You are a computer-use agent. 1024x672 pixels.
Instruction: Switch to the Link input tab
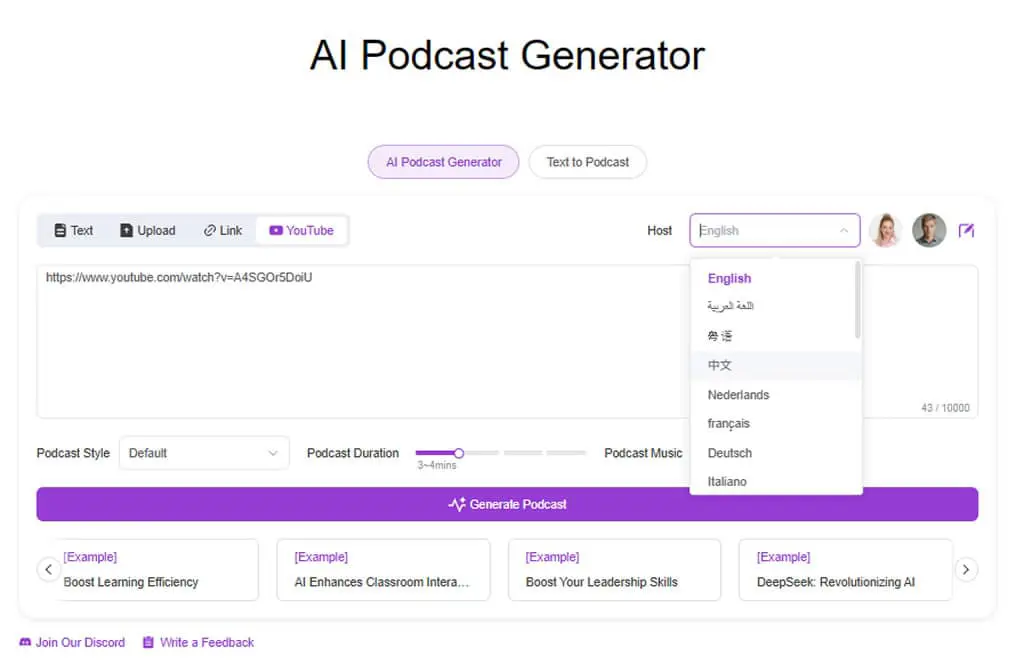tap(223, 231)
